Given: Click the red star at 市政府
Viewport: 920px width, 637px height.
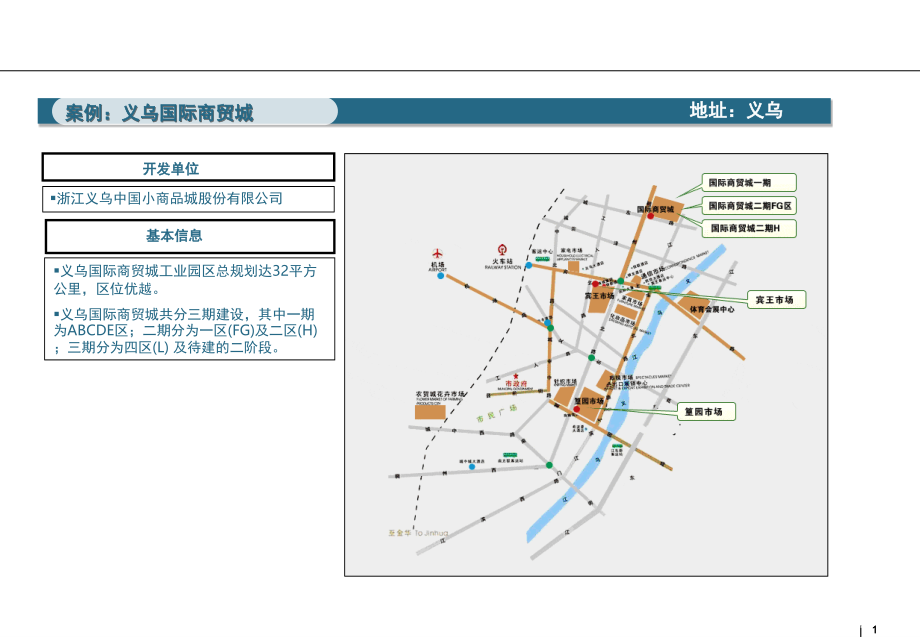Looking at the screenshot, I should 516,375.
